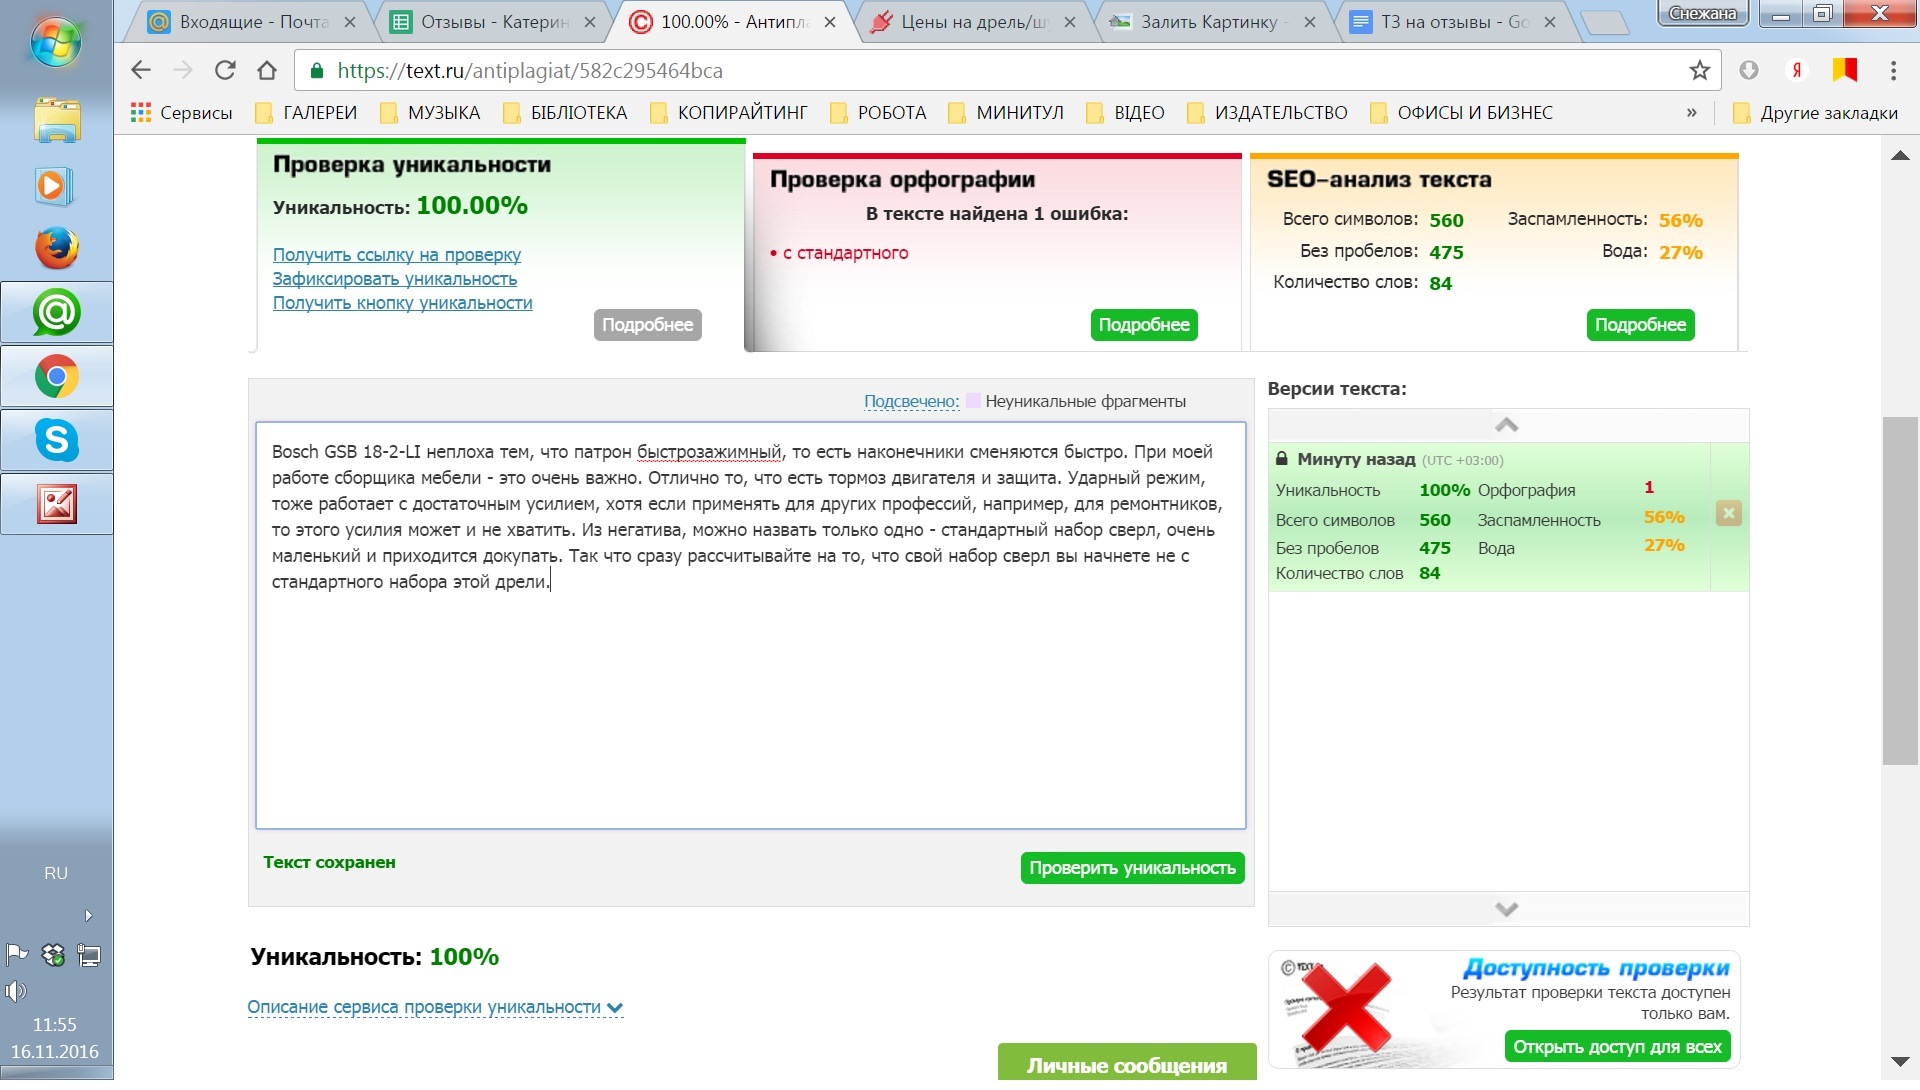Open the МИНИТУЛ bookmarks folder
The width and height of the screenshot is (1920, 1090).
coord(1006,113)
